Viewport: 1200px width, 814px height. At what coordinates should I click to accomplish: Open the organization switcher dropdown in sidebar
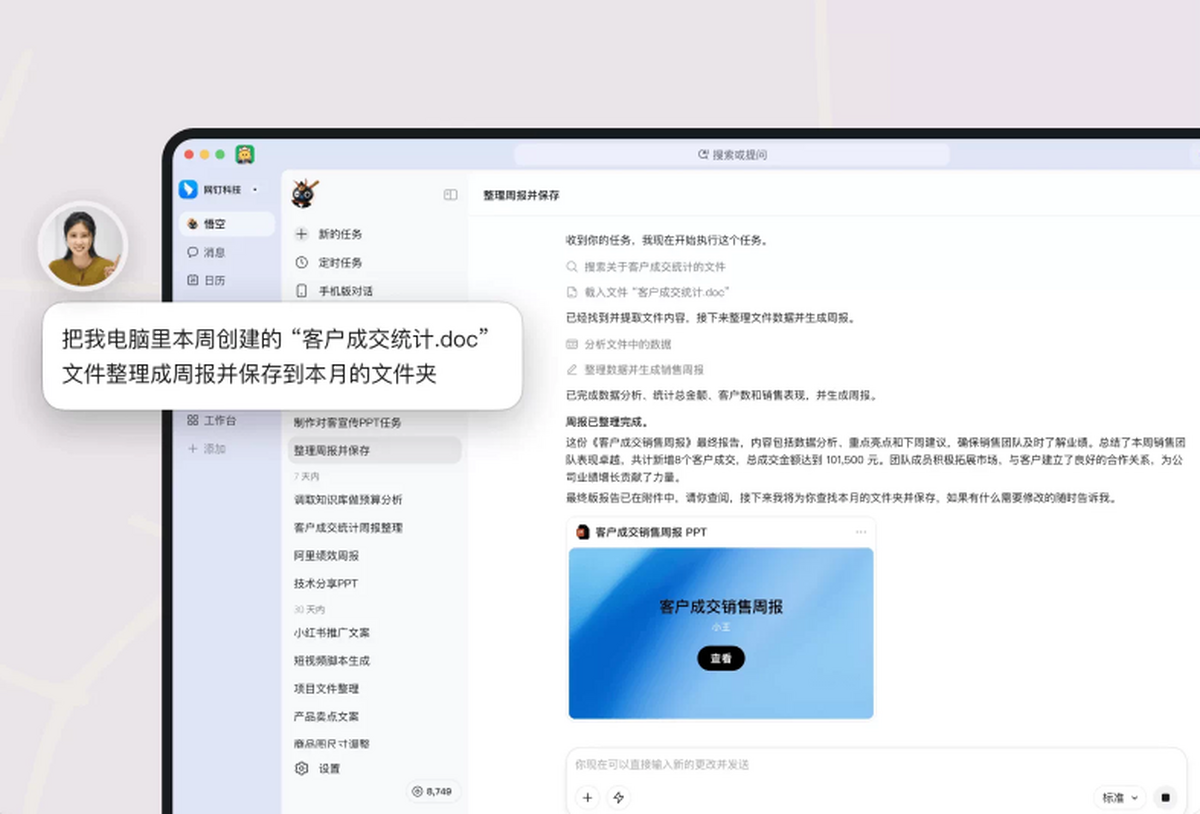click(255, 189)
